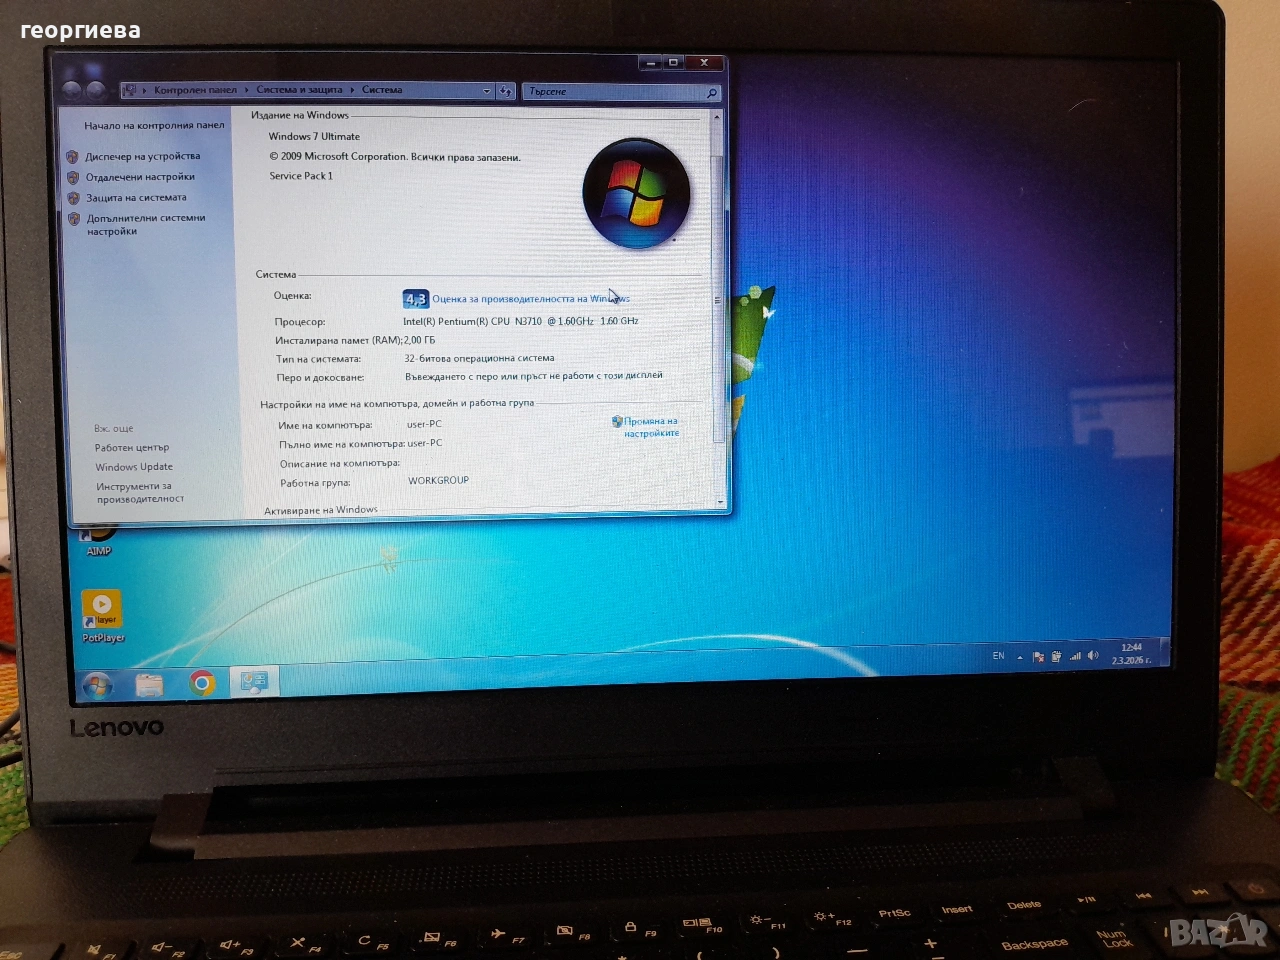The height and width of the screenshot is (960, 1280).
Task: Click EN language indicator
Action: click(998, 656)
